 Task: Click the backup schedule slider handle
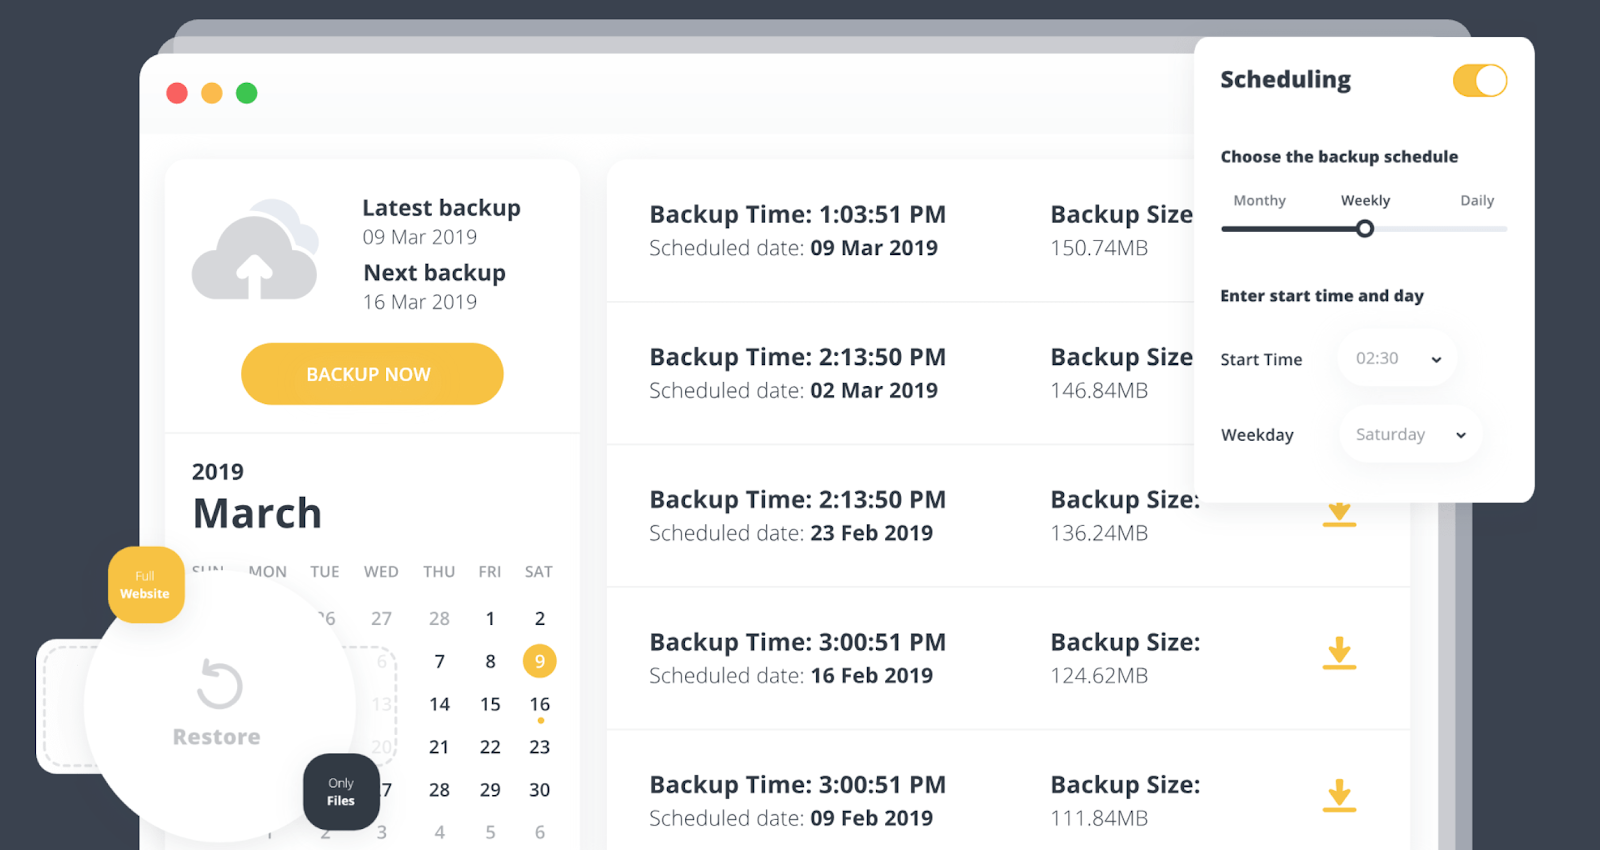click(1365, 229)
